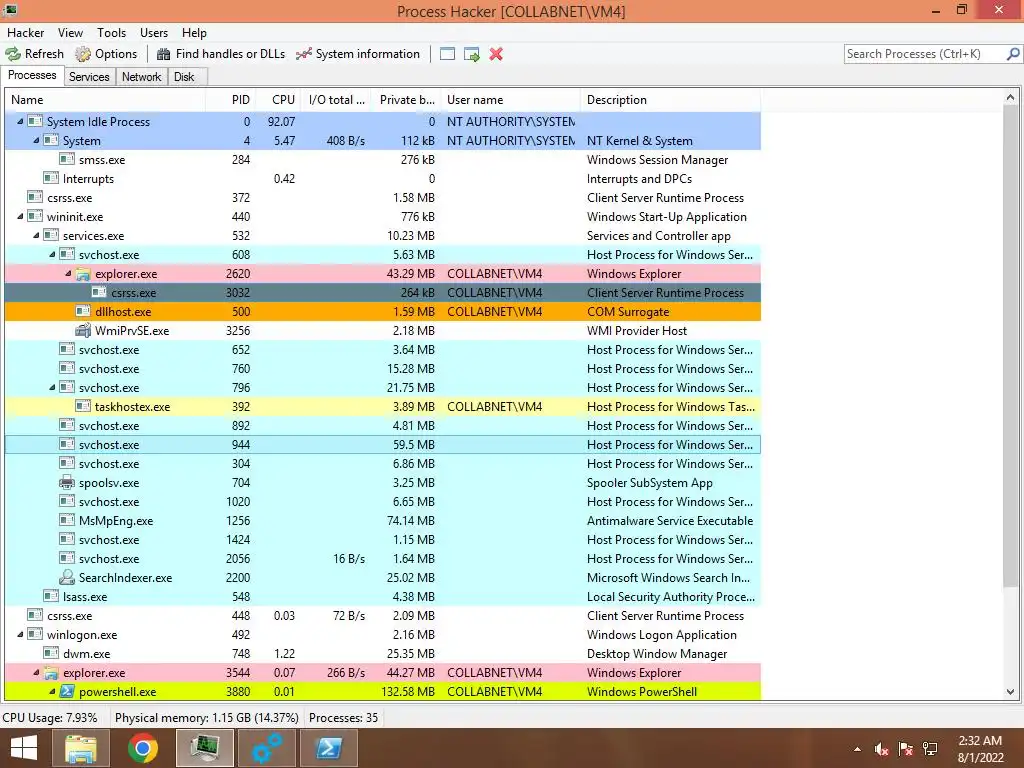Collapse explorer.exe PID 3544 node
This screenshot has width=1024, height=768.
pyautogui.click(x=37, y=673)
